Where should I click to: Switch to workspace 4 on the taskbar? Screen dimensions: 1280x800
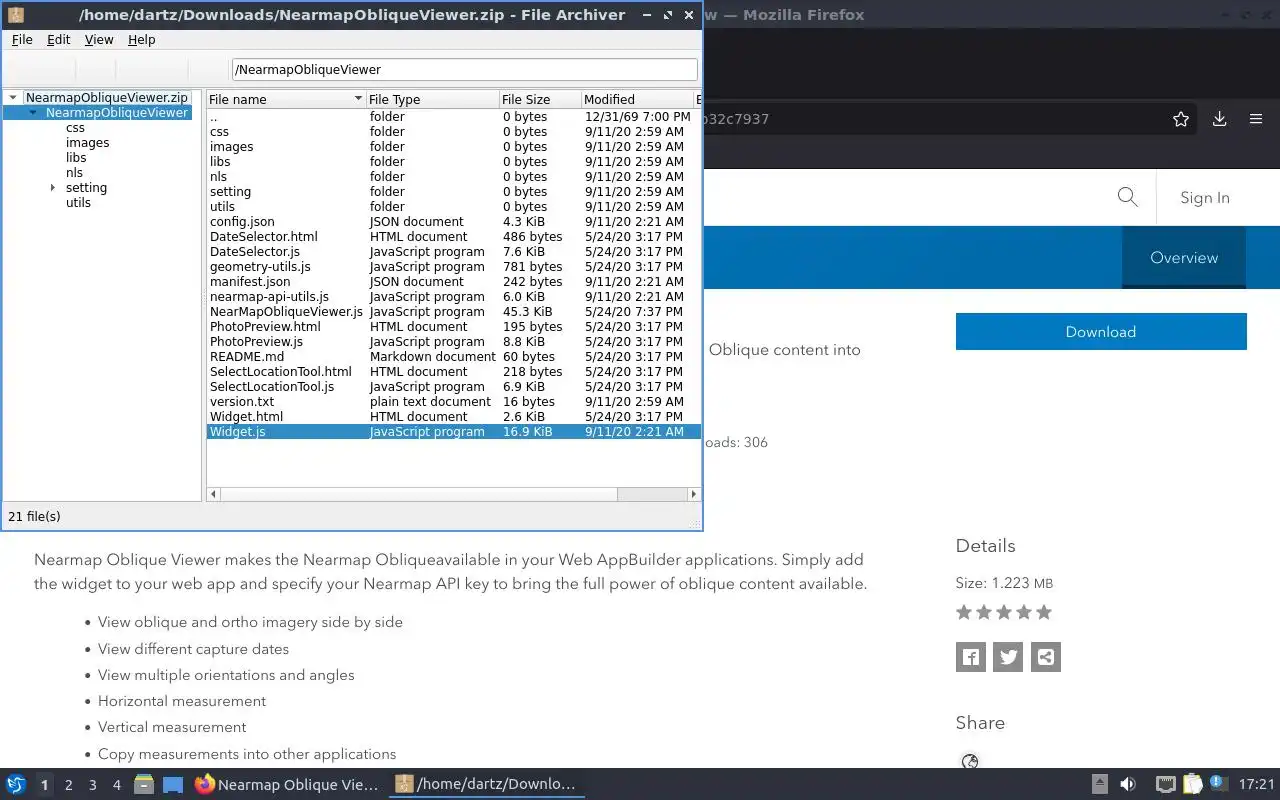click(116, 785)
